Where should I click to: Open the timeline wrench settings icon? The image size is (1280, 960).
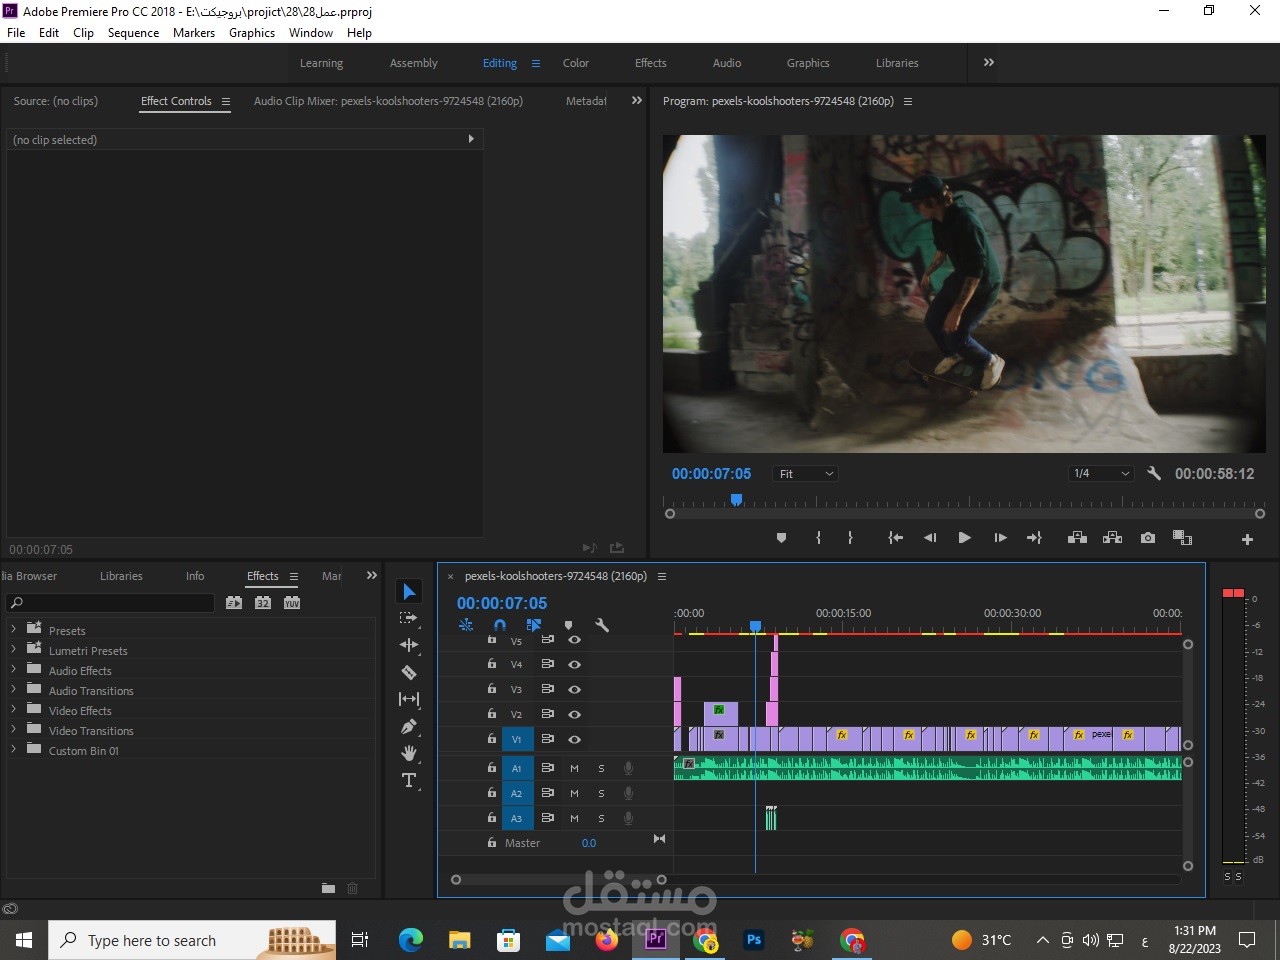click(602, 624)
